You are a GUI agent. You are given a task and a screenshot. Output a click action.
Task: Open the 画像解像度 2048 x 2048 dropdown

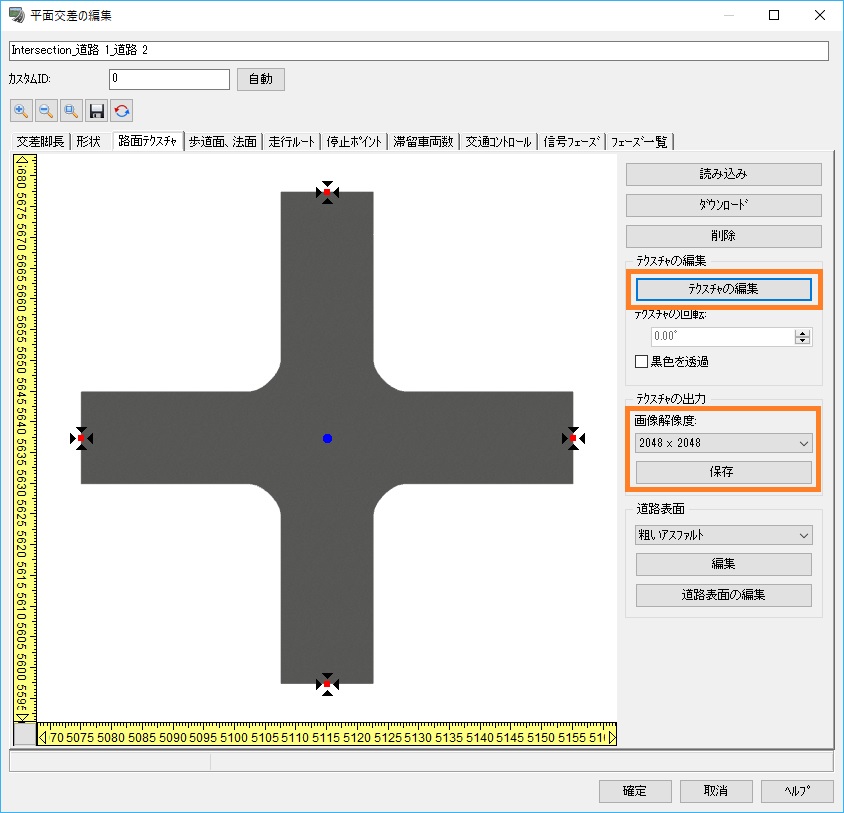(x=723, y=443)
